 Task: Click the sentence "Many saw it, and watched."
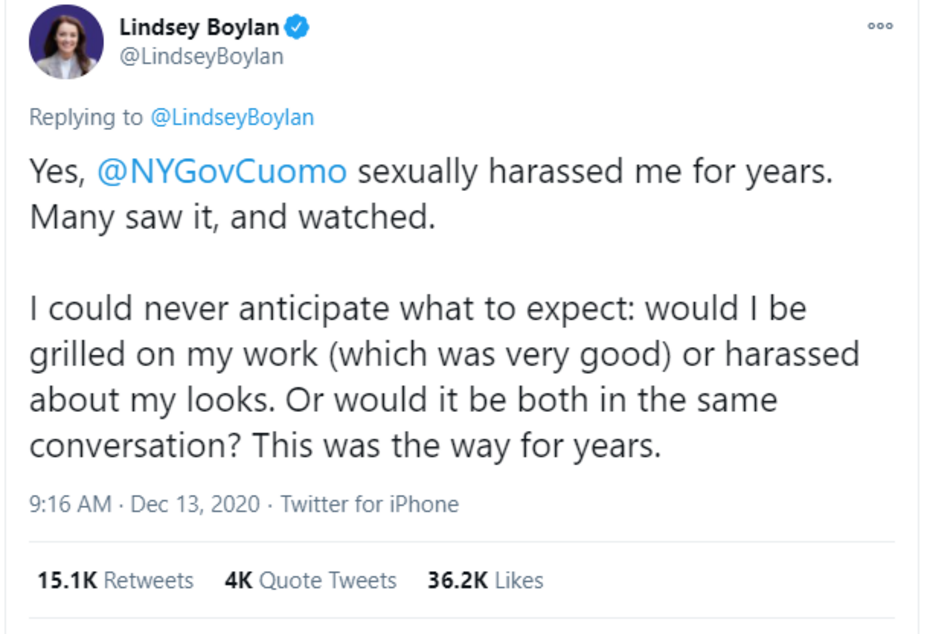tap(233, 216)
